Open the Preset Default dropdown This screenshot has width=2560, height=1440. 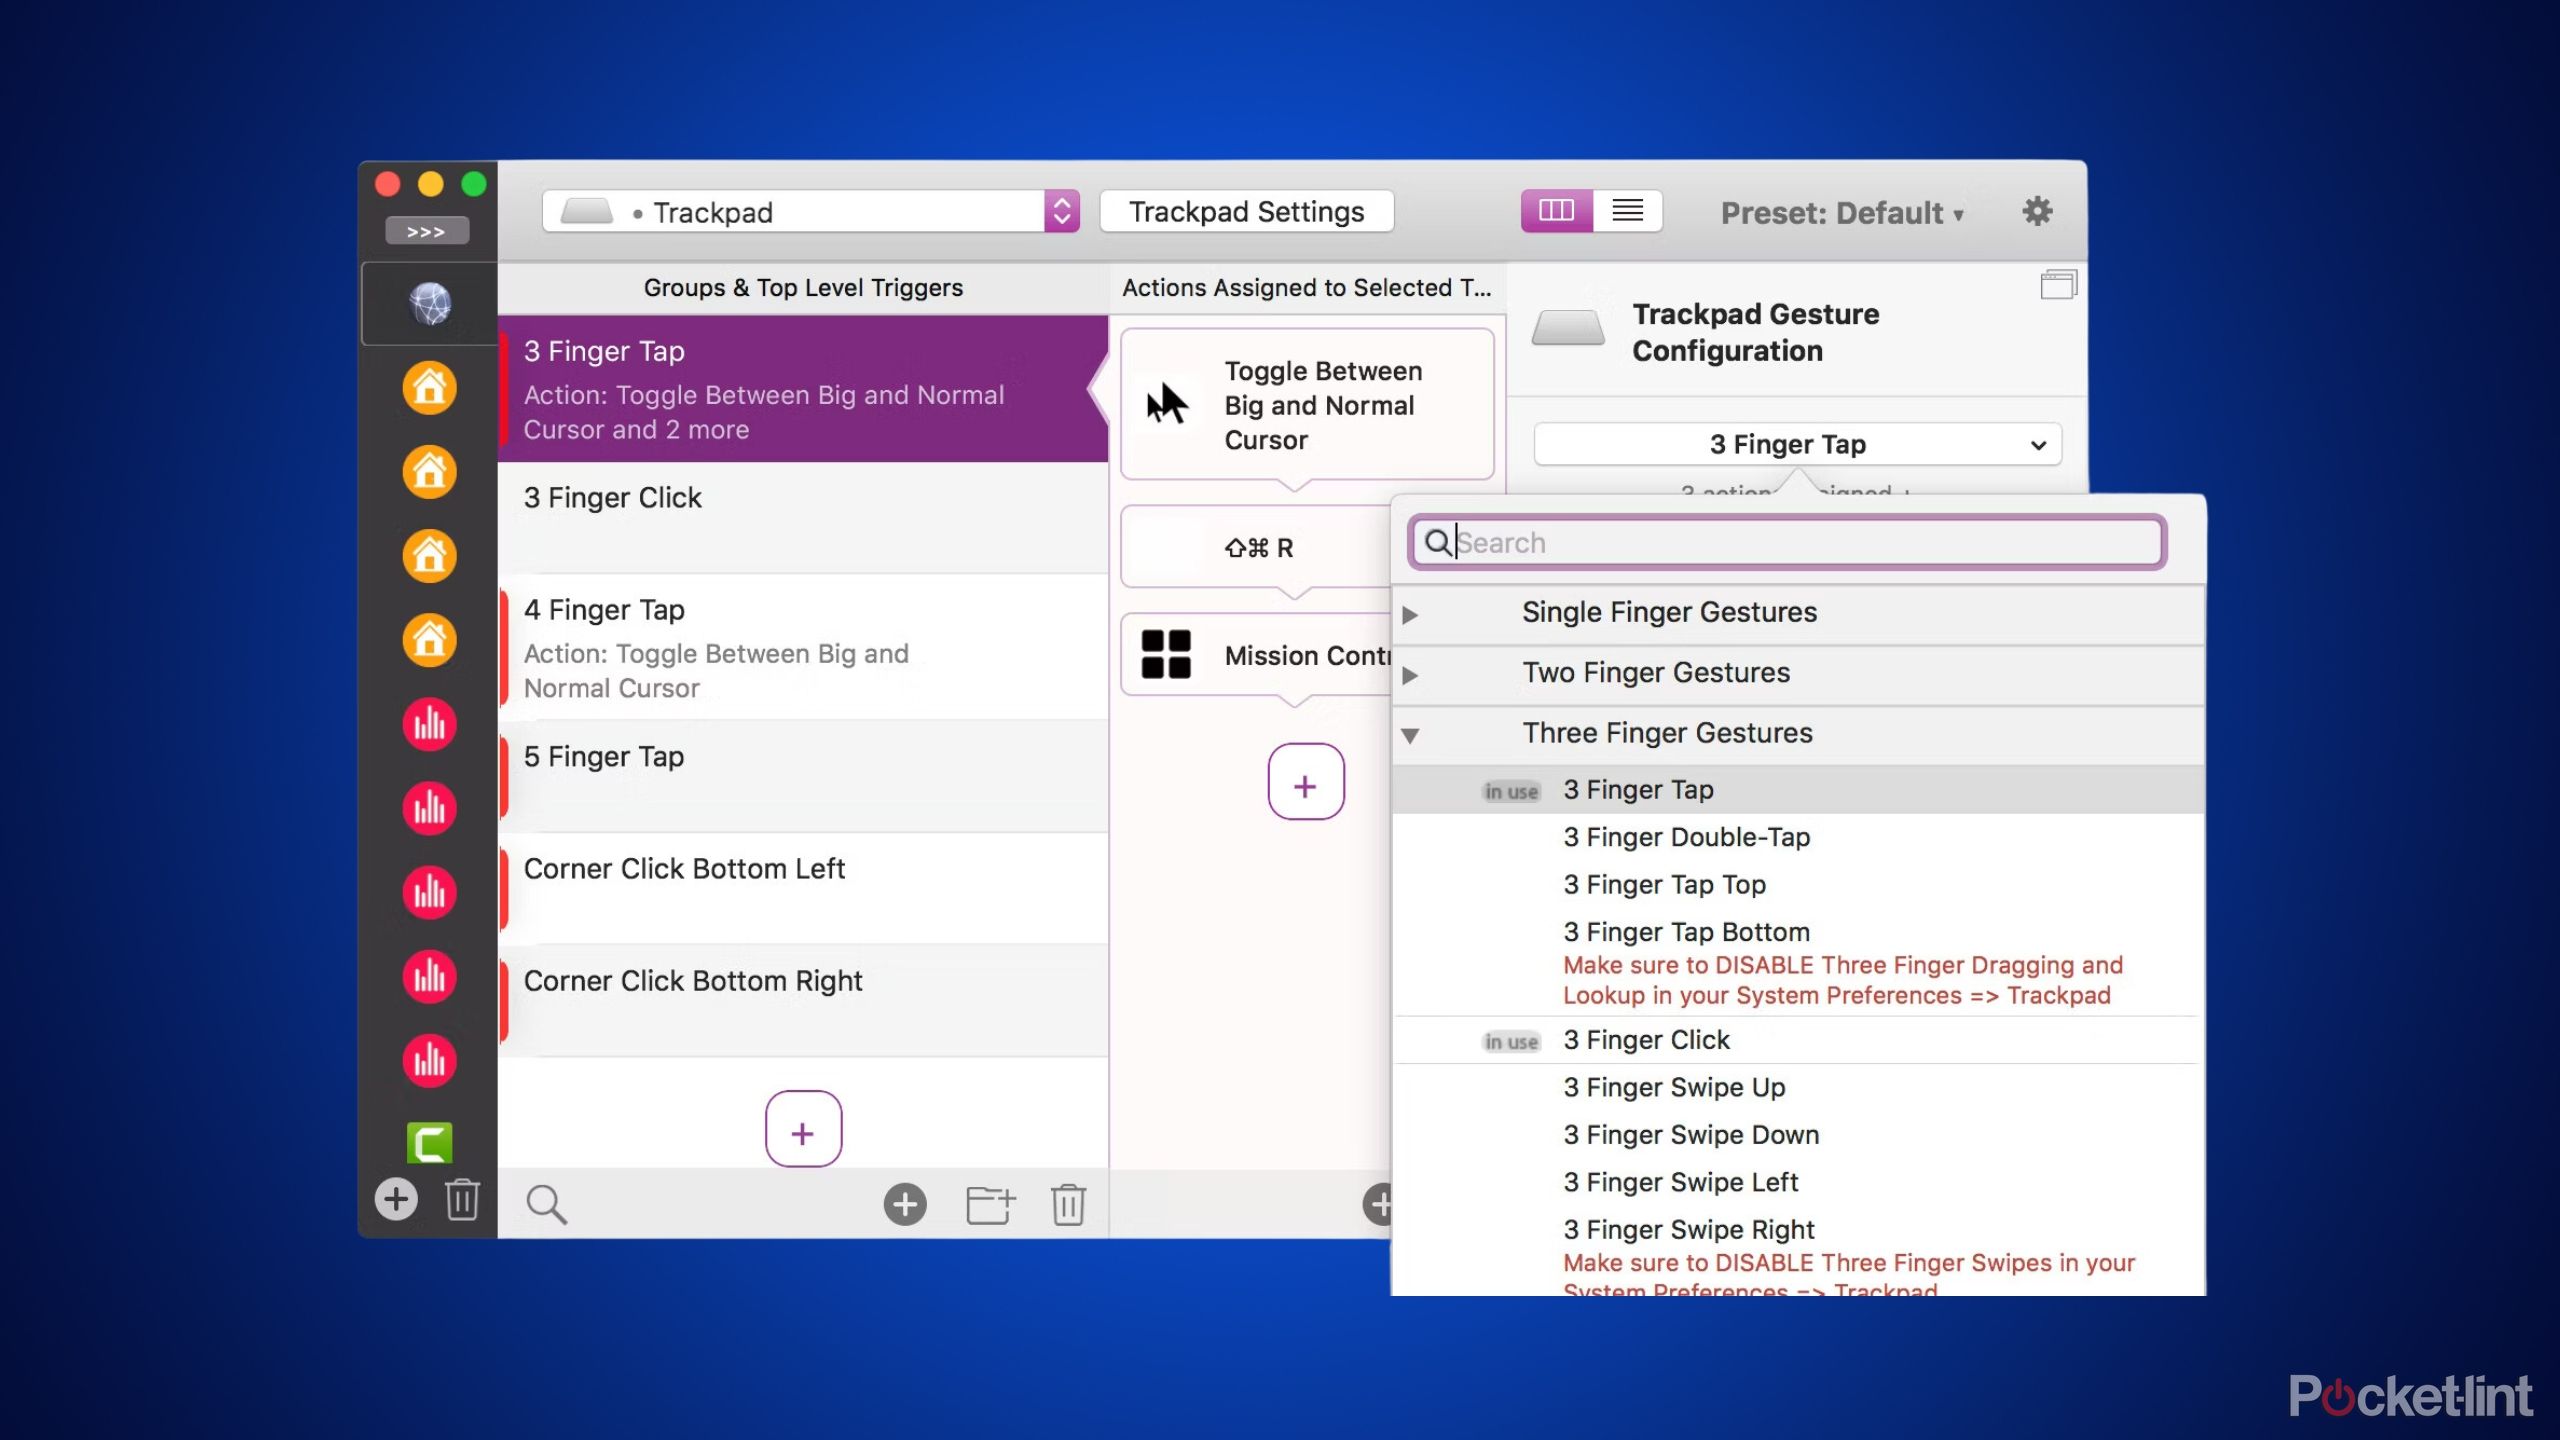pos(1841,211)
